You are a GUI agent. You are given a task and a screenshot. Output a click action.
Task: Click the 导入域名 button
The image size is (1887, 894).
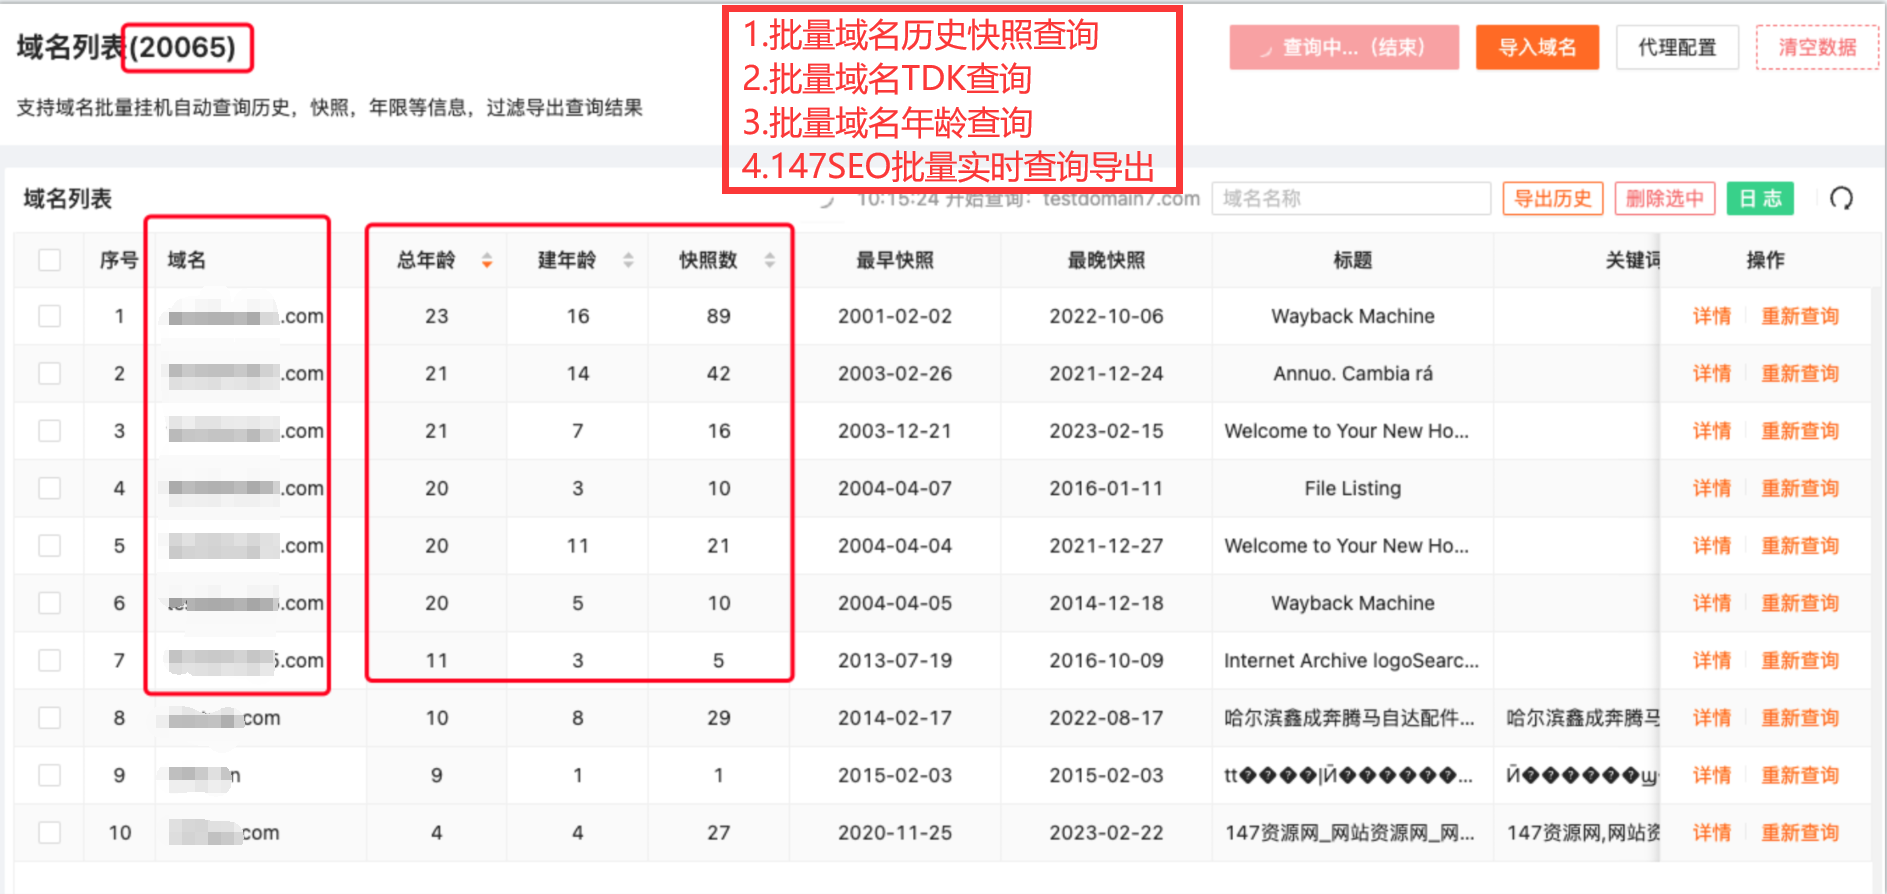(x=1537, y=47)
